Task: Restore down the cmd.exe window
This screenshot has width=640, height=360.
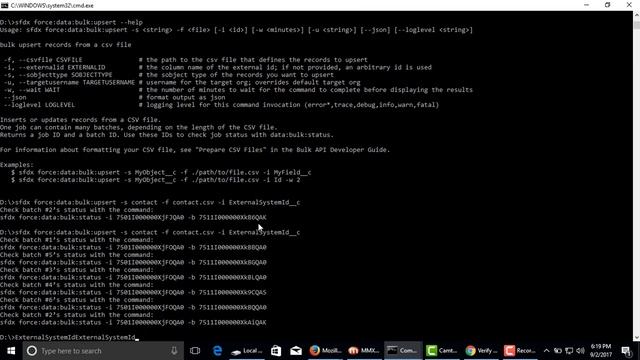Action: (x=608, y=5)
